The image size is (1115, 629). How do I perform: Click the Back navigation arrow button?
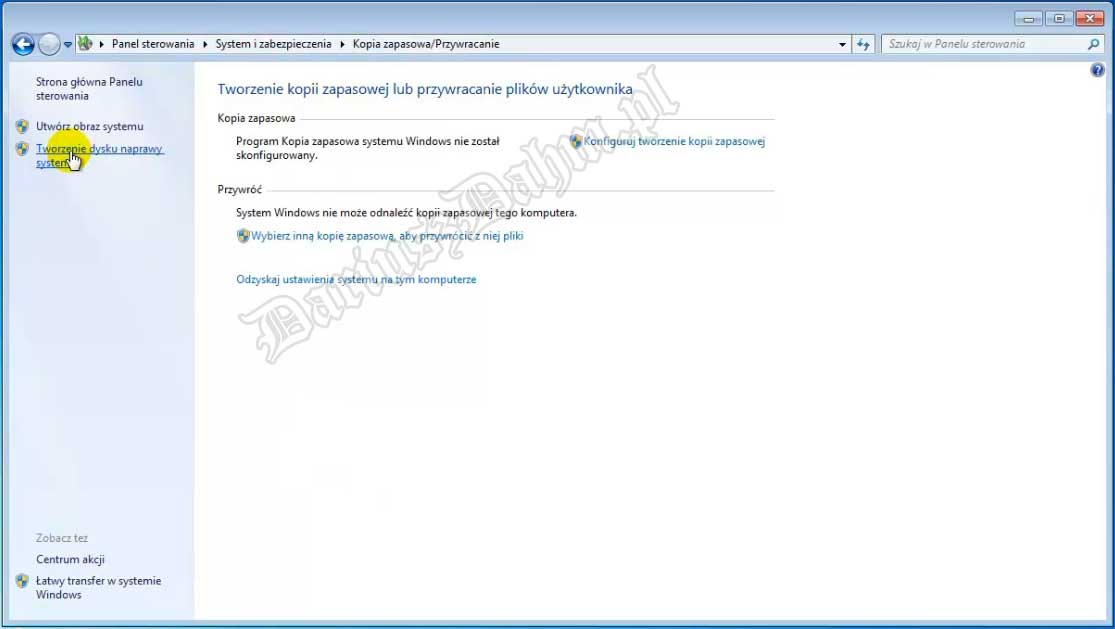pyautogui.click(x=23, y=44)
